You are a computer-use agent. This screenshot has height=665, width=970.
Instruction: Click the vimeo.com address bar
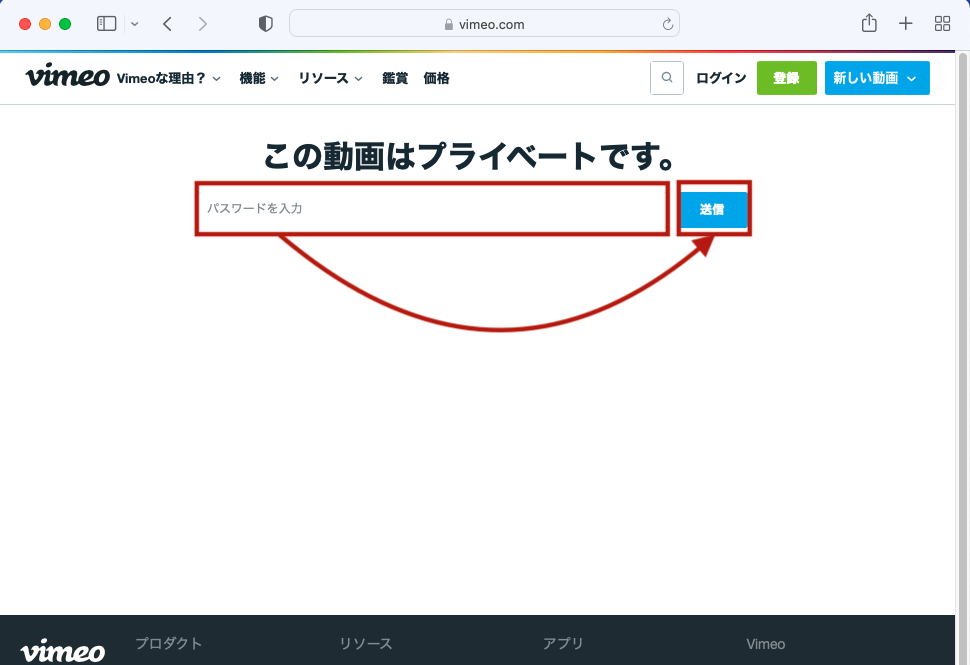(484, 24)
